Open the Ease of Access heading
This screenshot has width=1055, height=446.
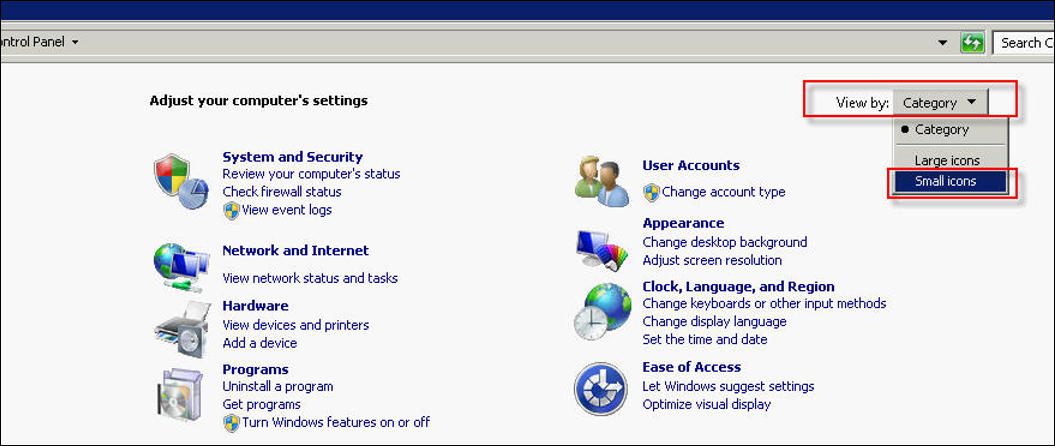(692, 367)
